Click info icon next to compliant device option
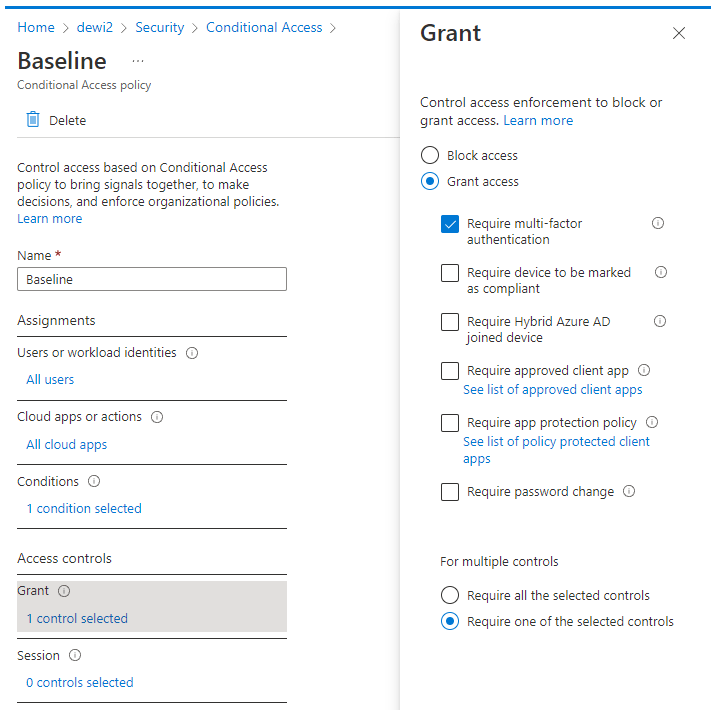This screenshot has width=714, height=710. point(661,272)
